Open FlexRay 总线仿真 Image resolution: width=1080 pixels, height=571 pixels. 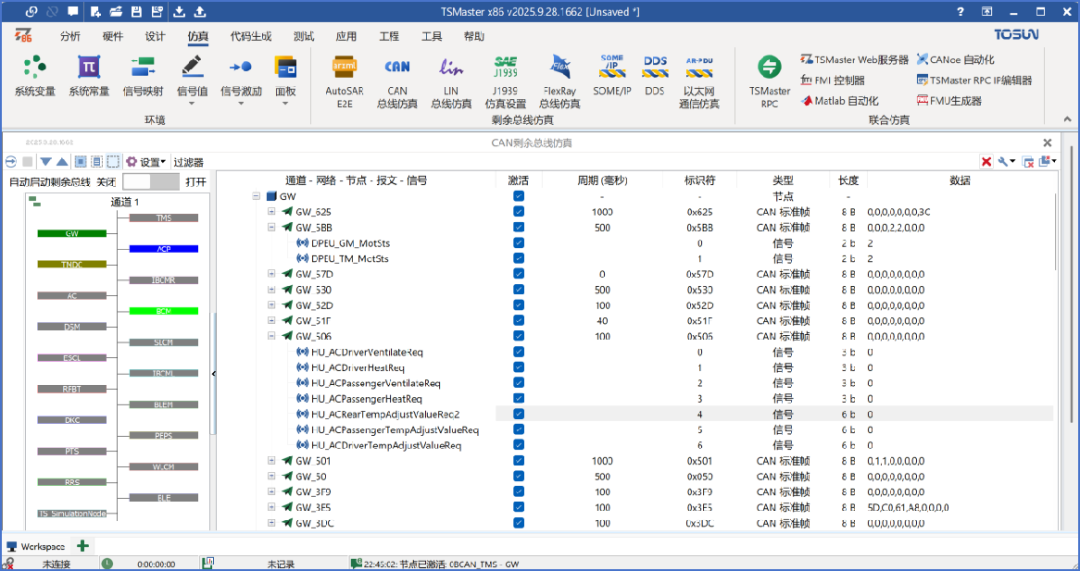tap(559, 83)
